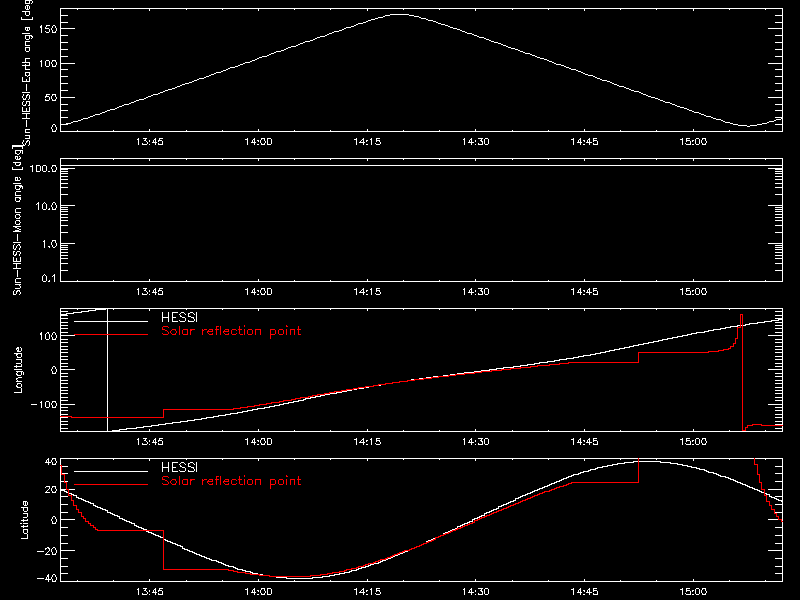
Task: Click tick label 0.1 on Moon angle axis
Action: [x=49, y=279]
